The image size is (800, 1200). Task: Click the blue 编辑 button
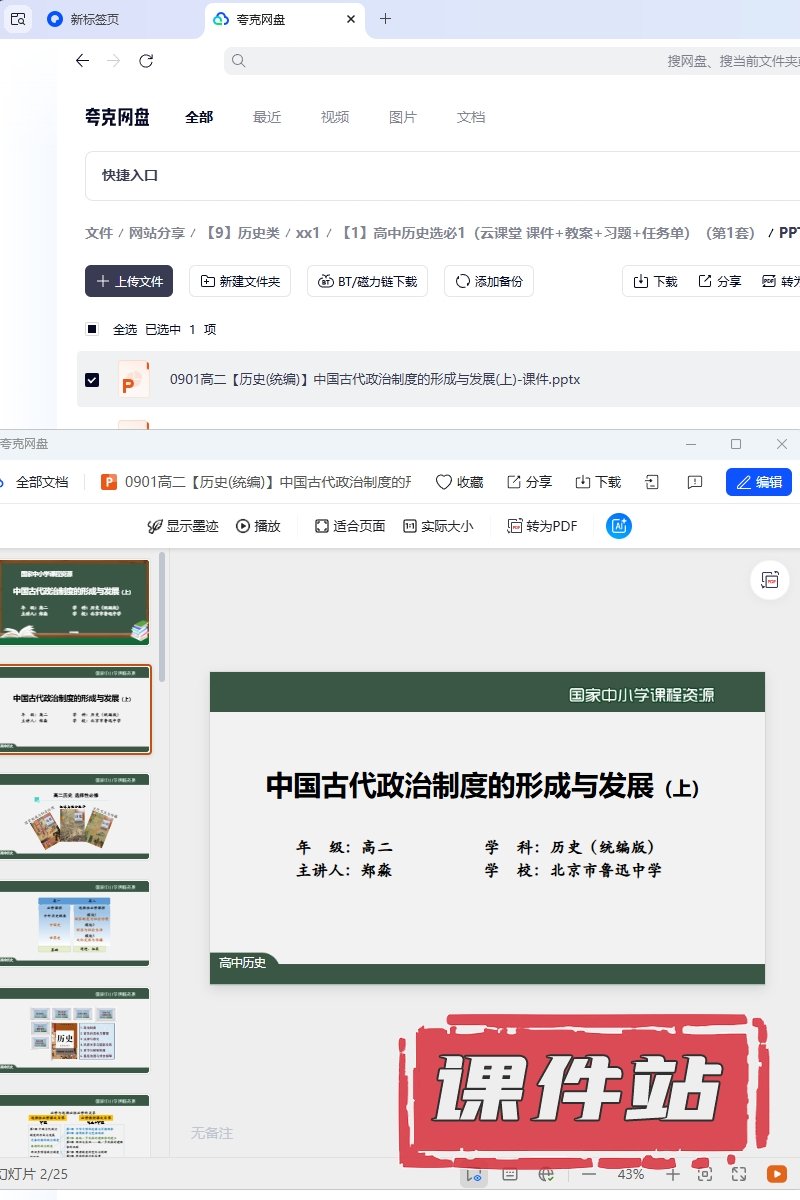coord(759,482)
